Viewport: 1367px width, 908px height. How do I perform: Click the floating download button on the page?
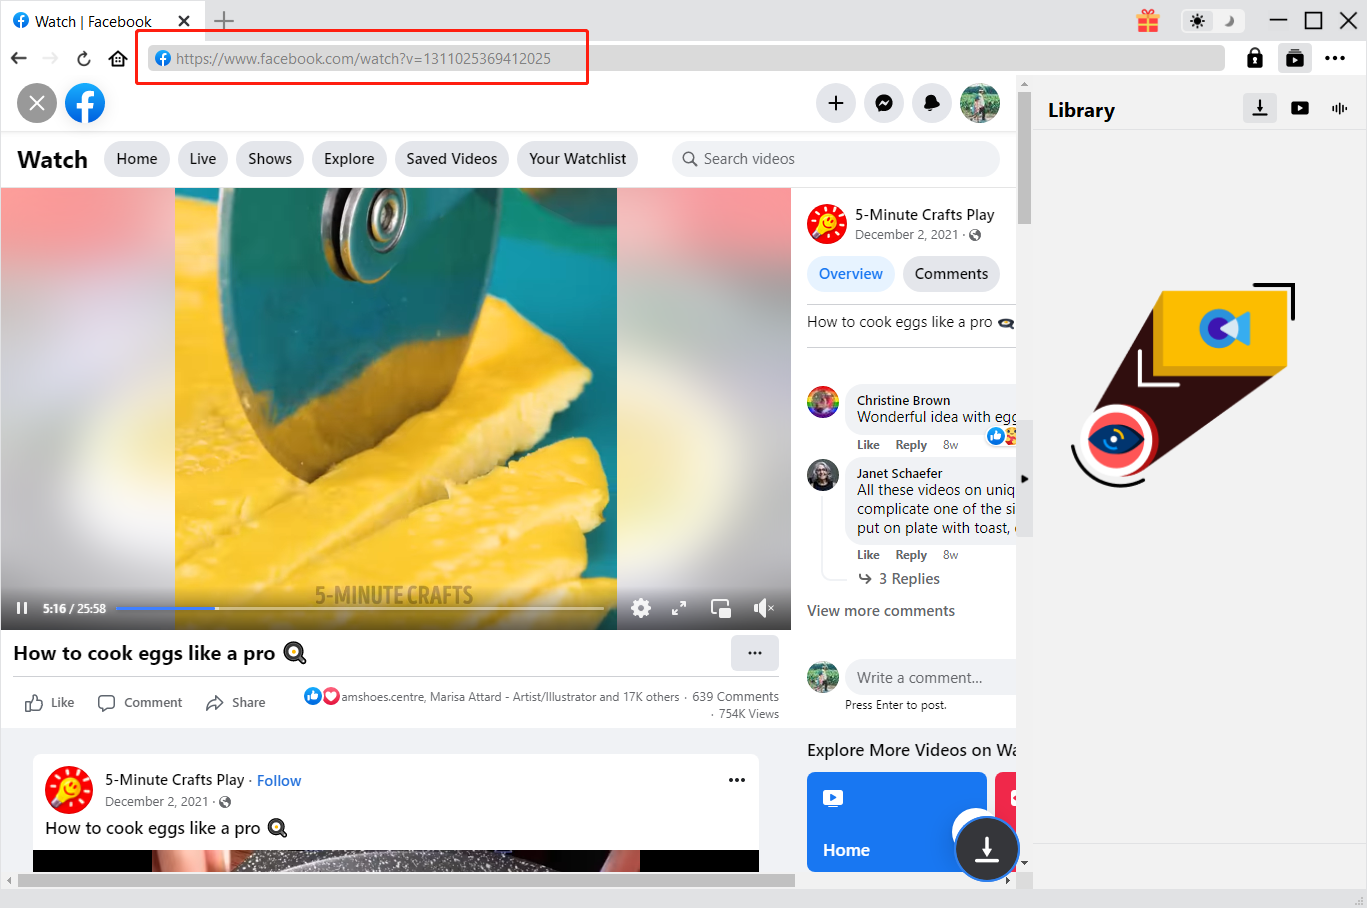987,849
